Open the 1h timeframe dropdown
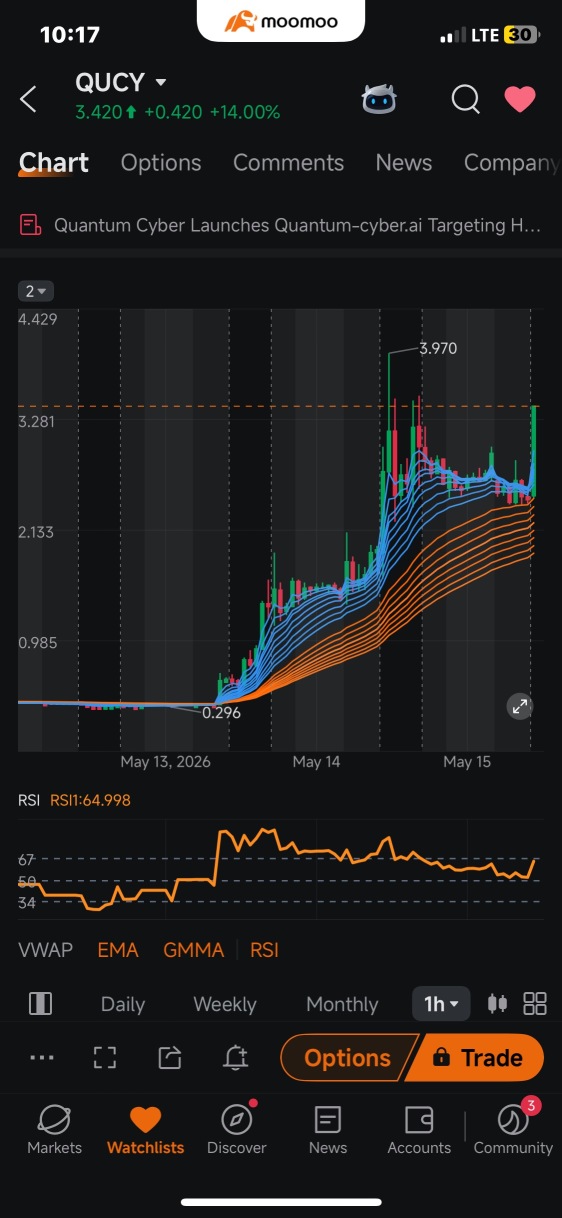Screen dimensions: 562x1218 coord(441,1003)
